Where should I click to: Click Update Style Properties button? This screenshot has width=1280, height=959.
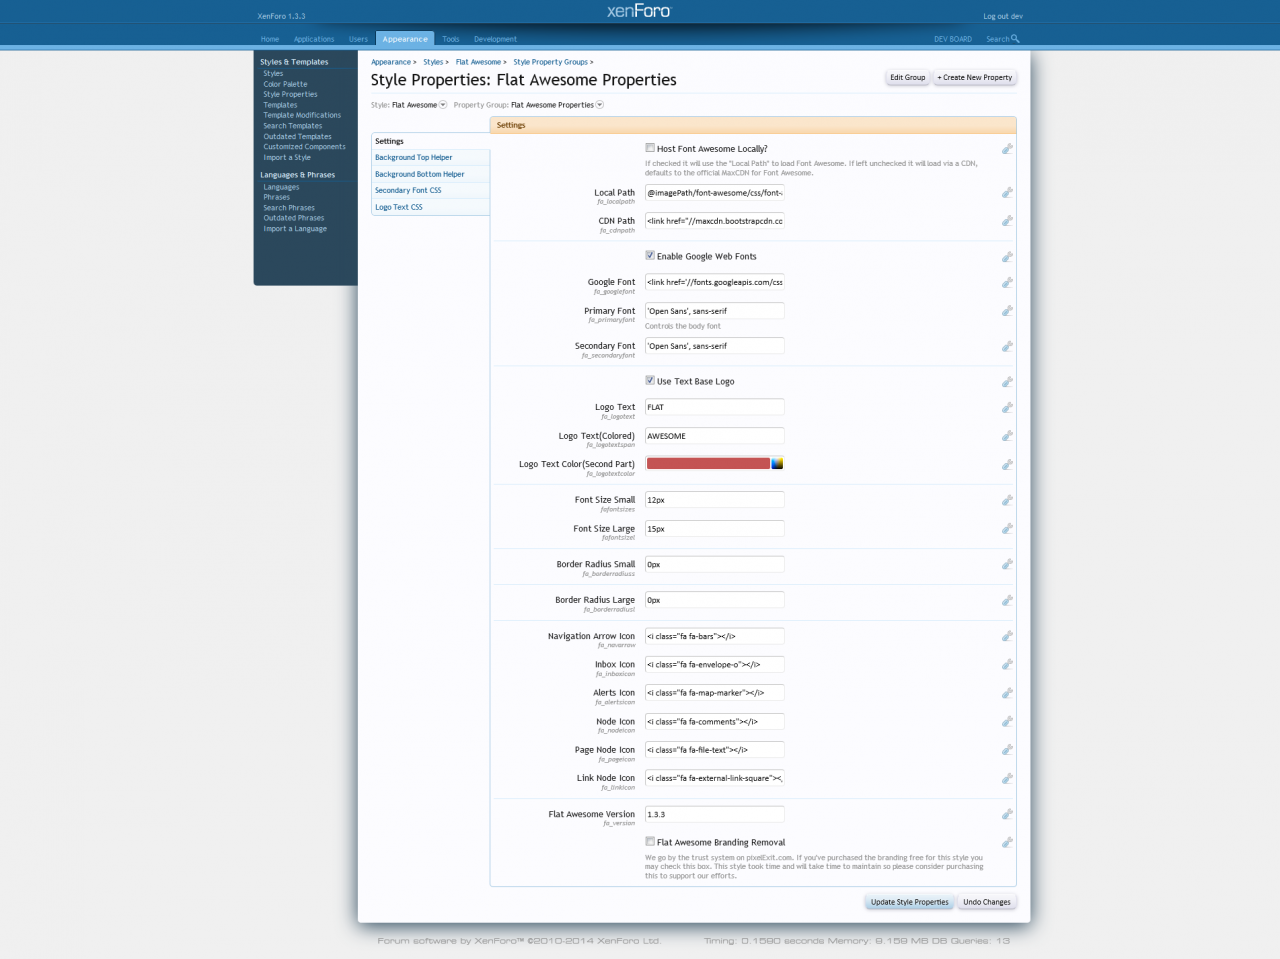click(x=909, y=902)
